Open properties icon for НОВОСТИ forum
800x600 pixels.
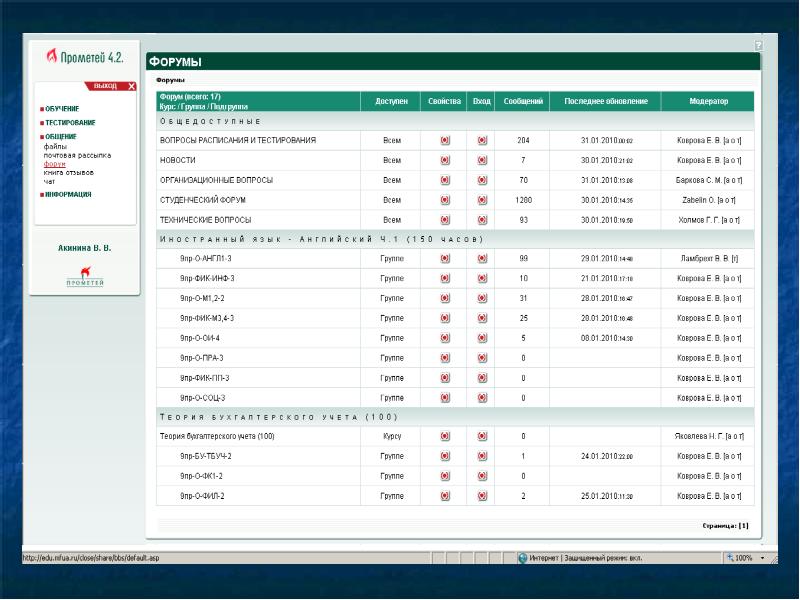point(444,160)
